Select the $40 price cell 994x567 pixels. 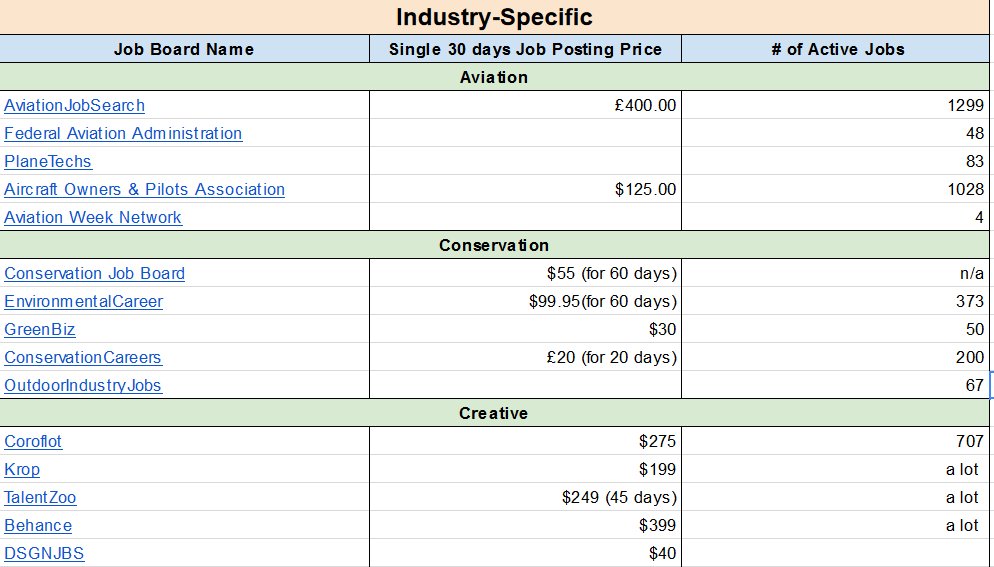pyautogui.click(x=526, y=553)
